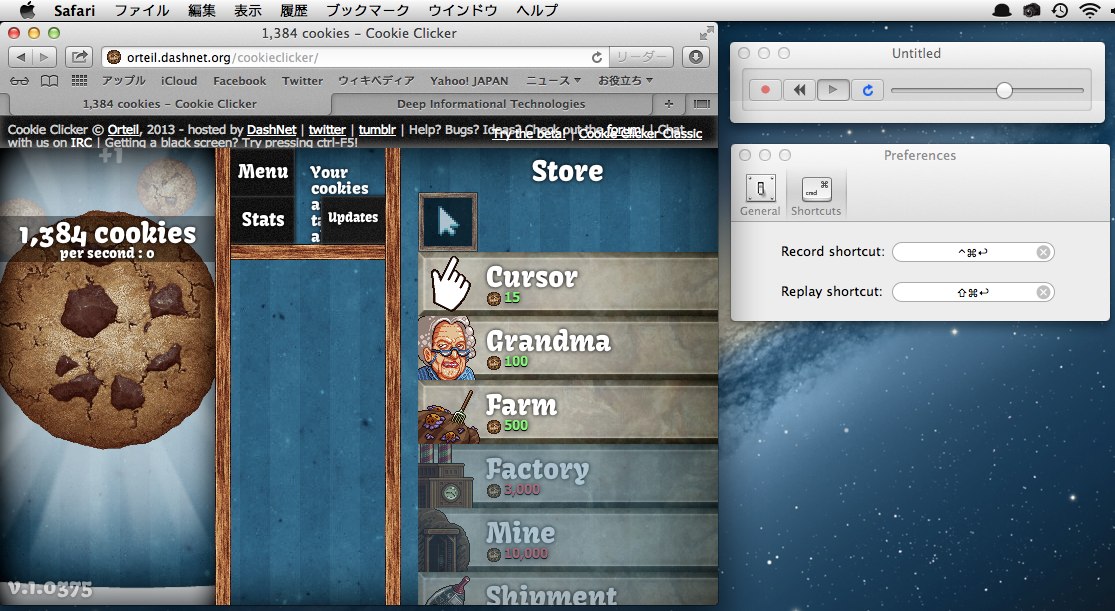The image size is (1115, 611).
Task: Click the Record shortcut field
Action: (973, 252)
